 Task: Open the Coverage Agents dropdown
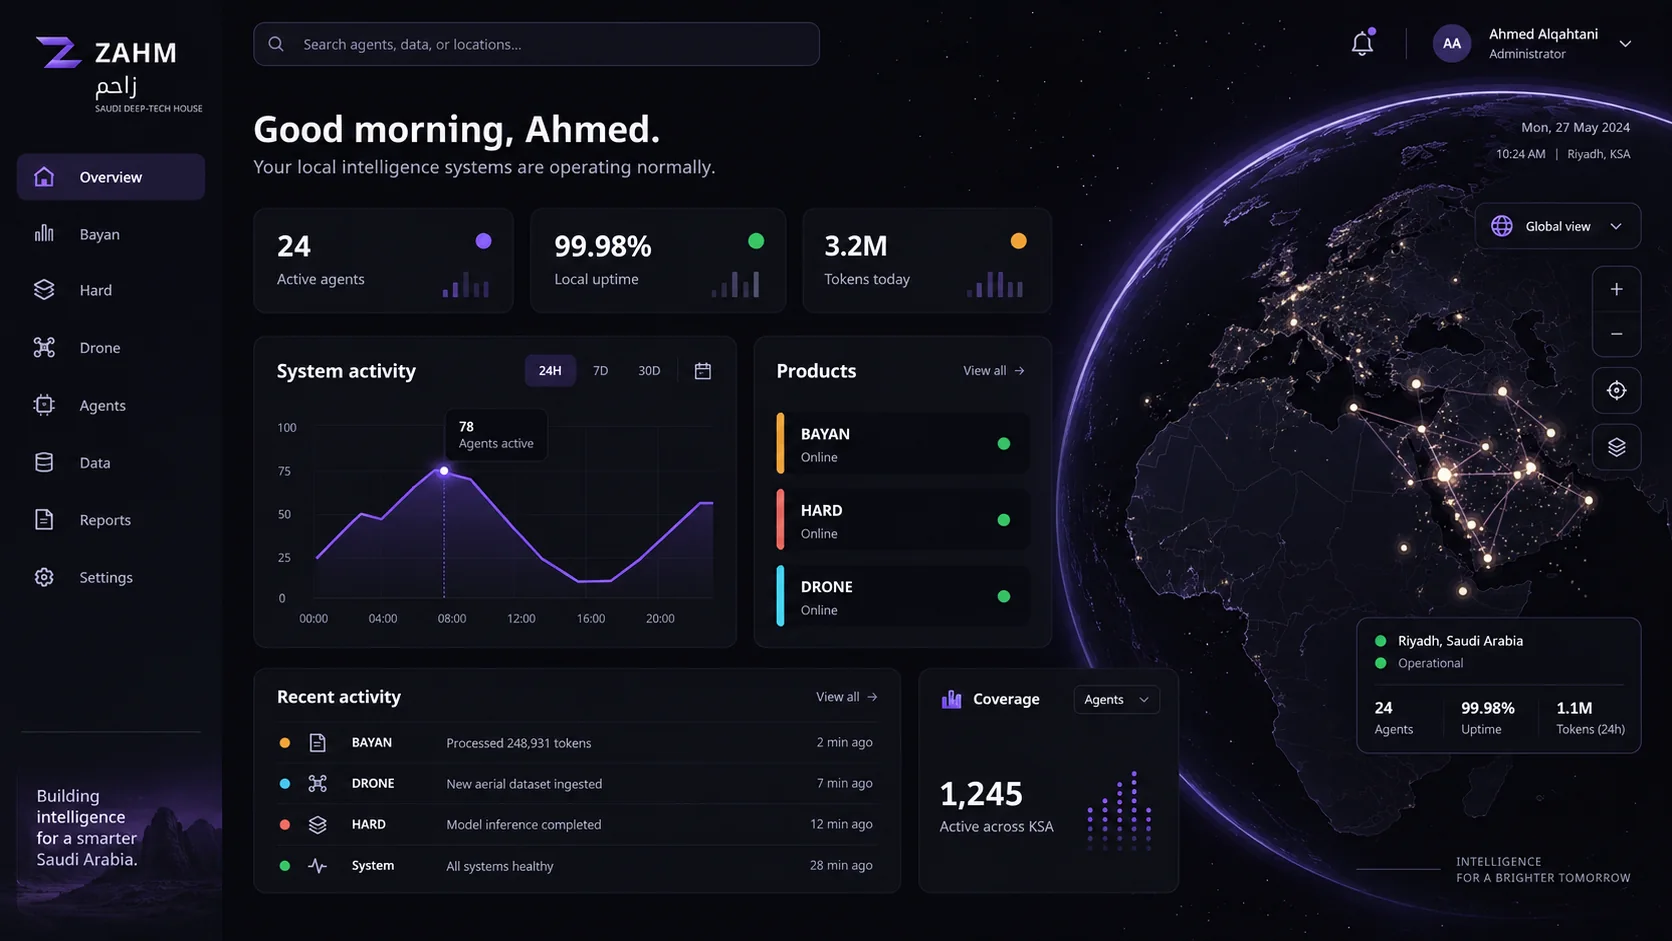1116,700
